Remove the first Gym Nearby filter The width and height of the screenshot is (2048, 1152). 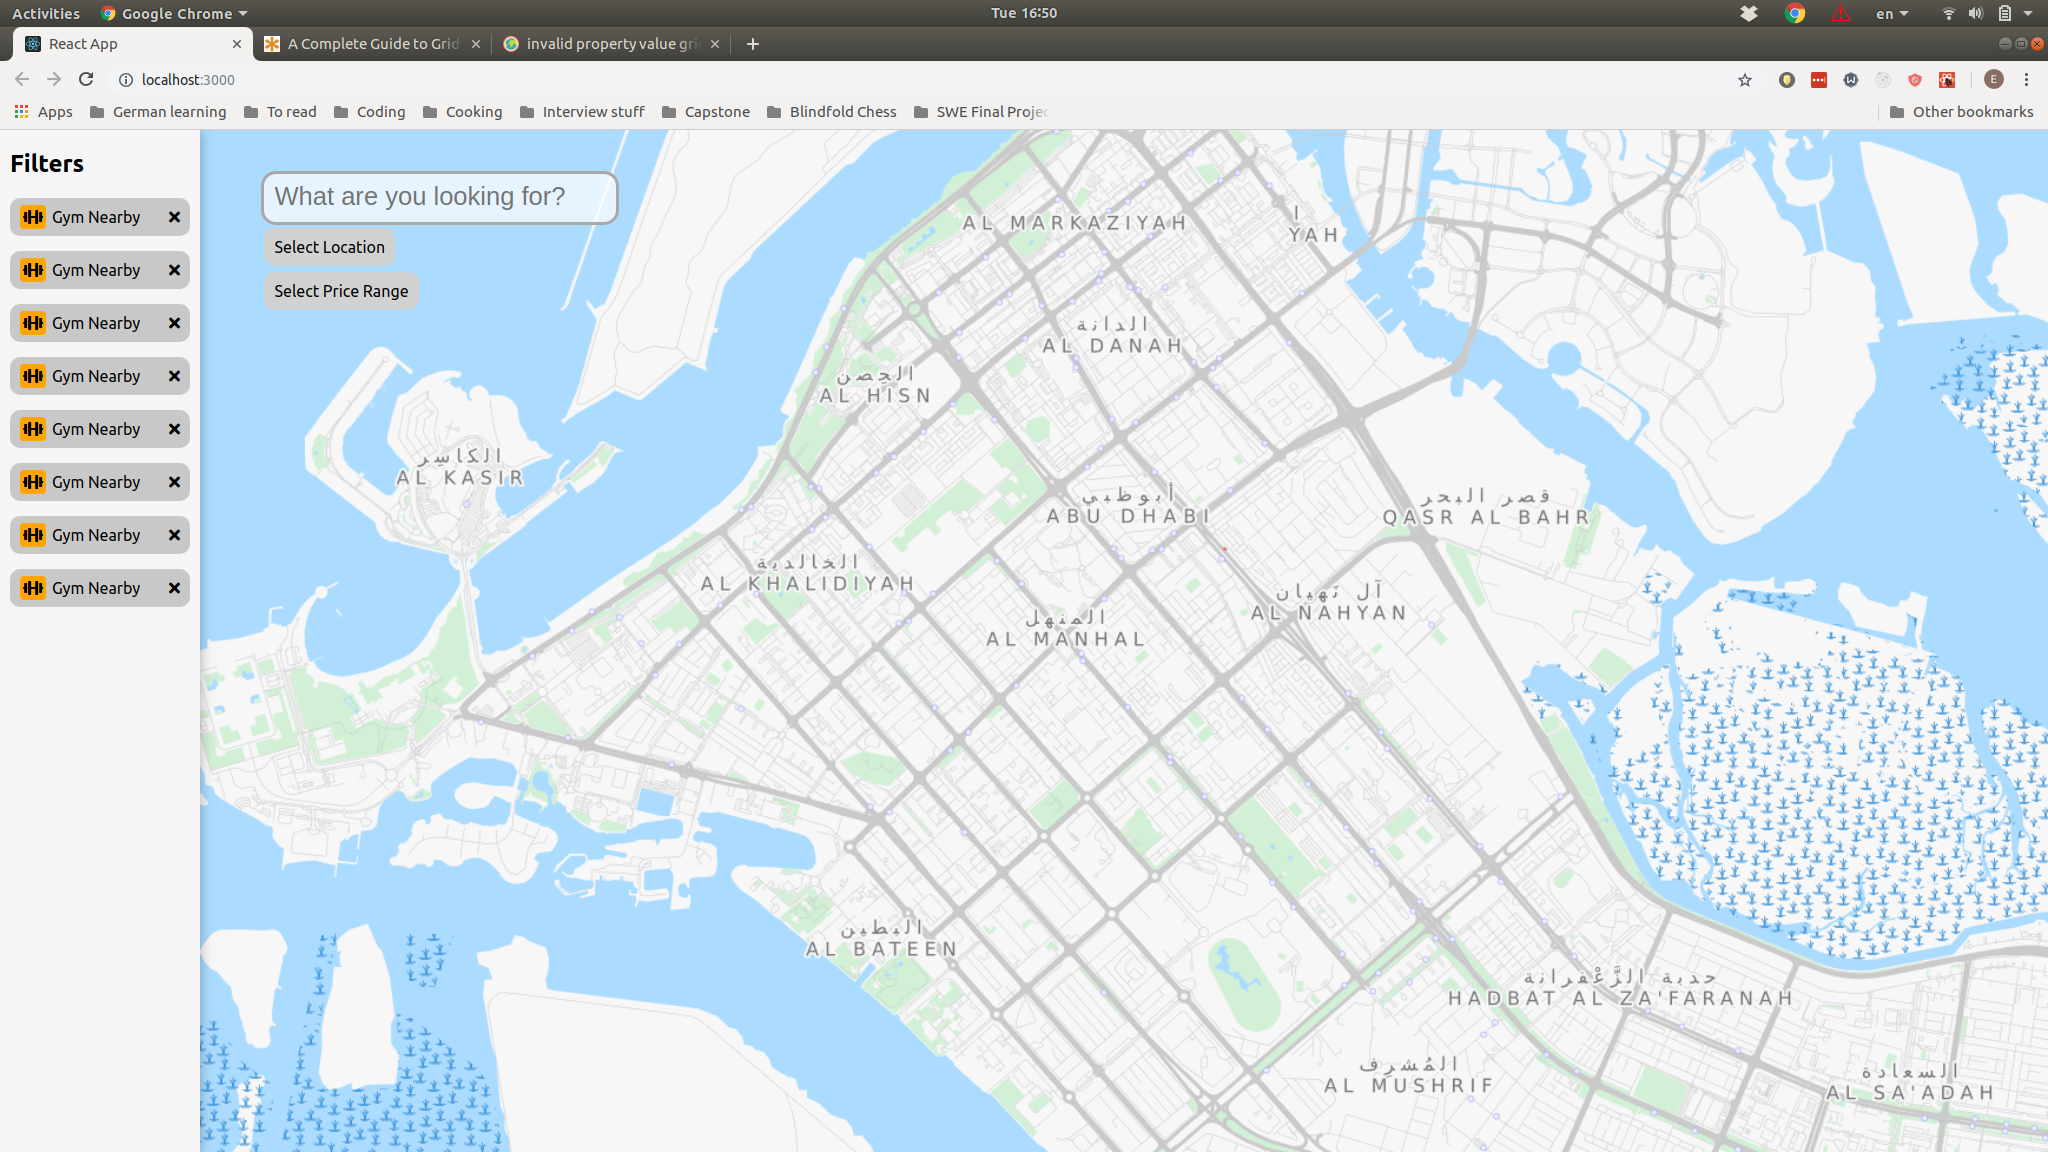174,217
